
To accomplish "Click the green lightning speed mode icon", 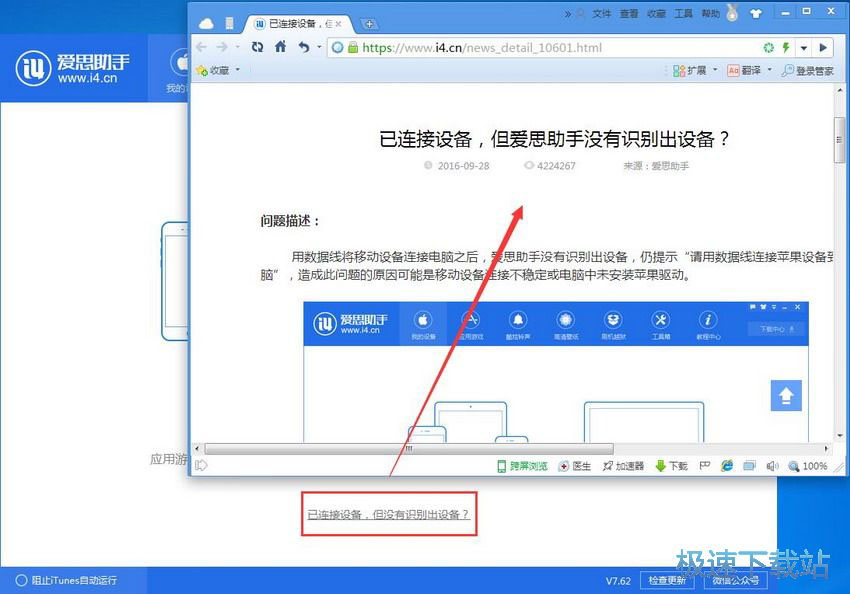I will (785, 48).
